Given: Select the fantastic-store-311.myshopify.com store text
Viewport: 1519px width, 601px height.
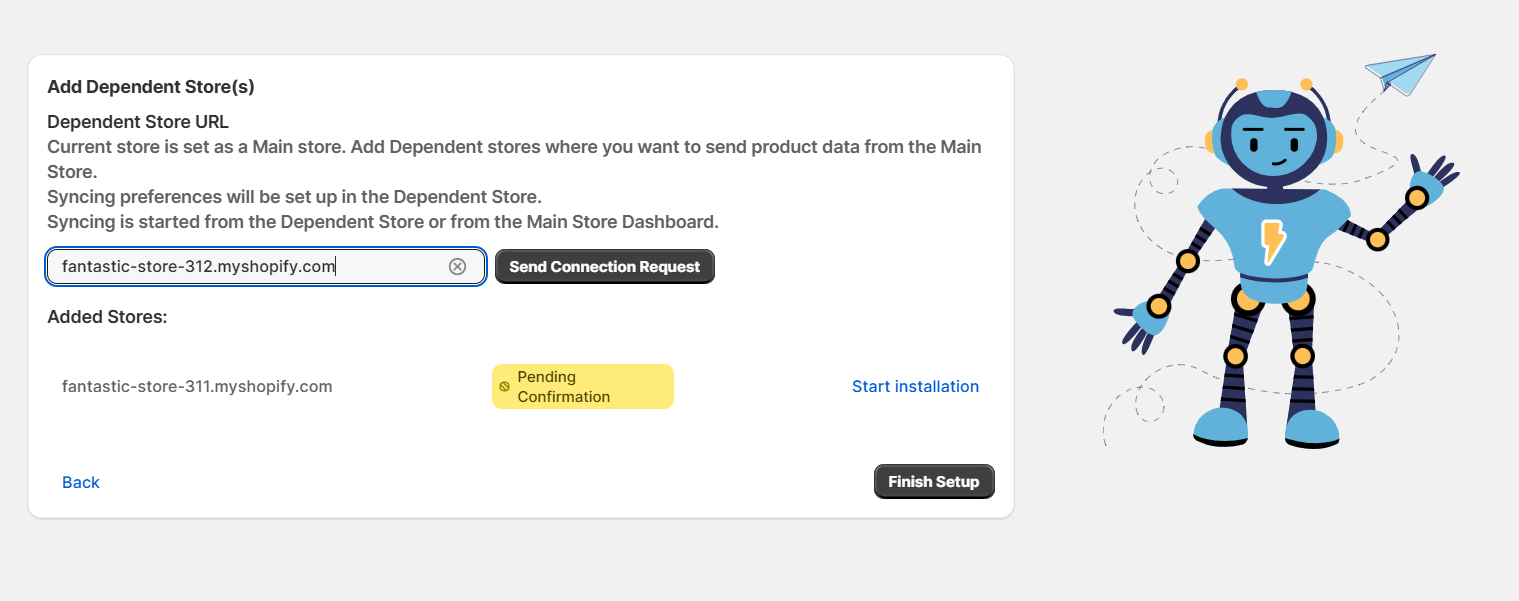Looking at the screenshot, I should coord(197,386).
